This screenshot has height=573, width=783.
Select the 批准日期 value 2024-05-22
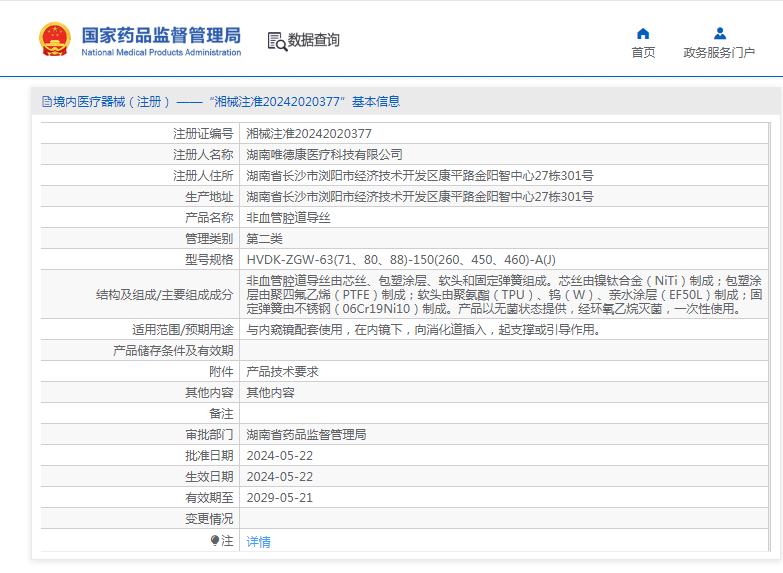pyautogui.click(x=280, y=456)
